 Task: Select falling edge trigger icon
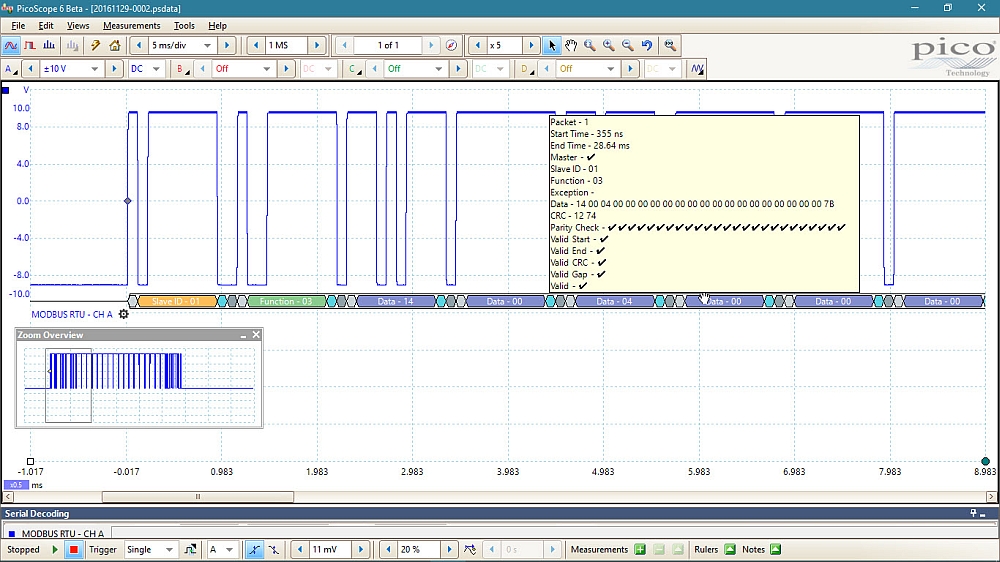(274, 549)
